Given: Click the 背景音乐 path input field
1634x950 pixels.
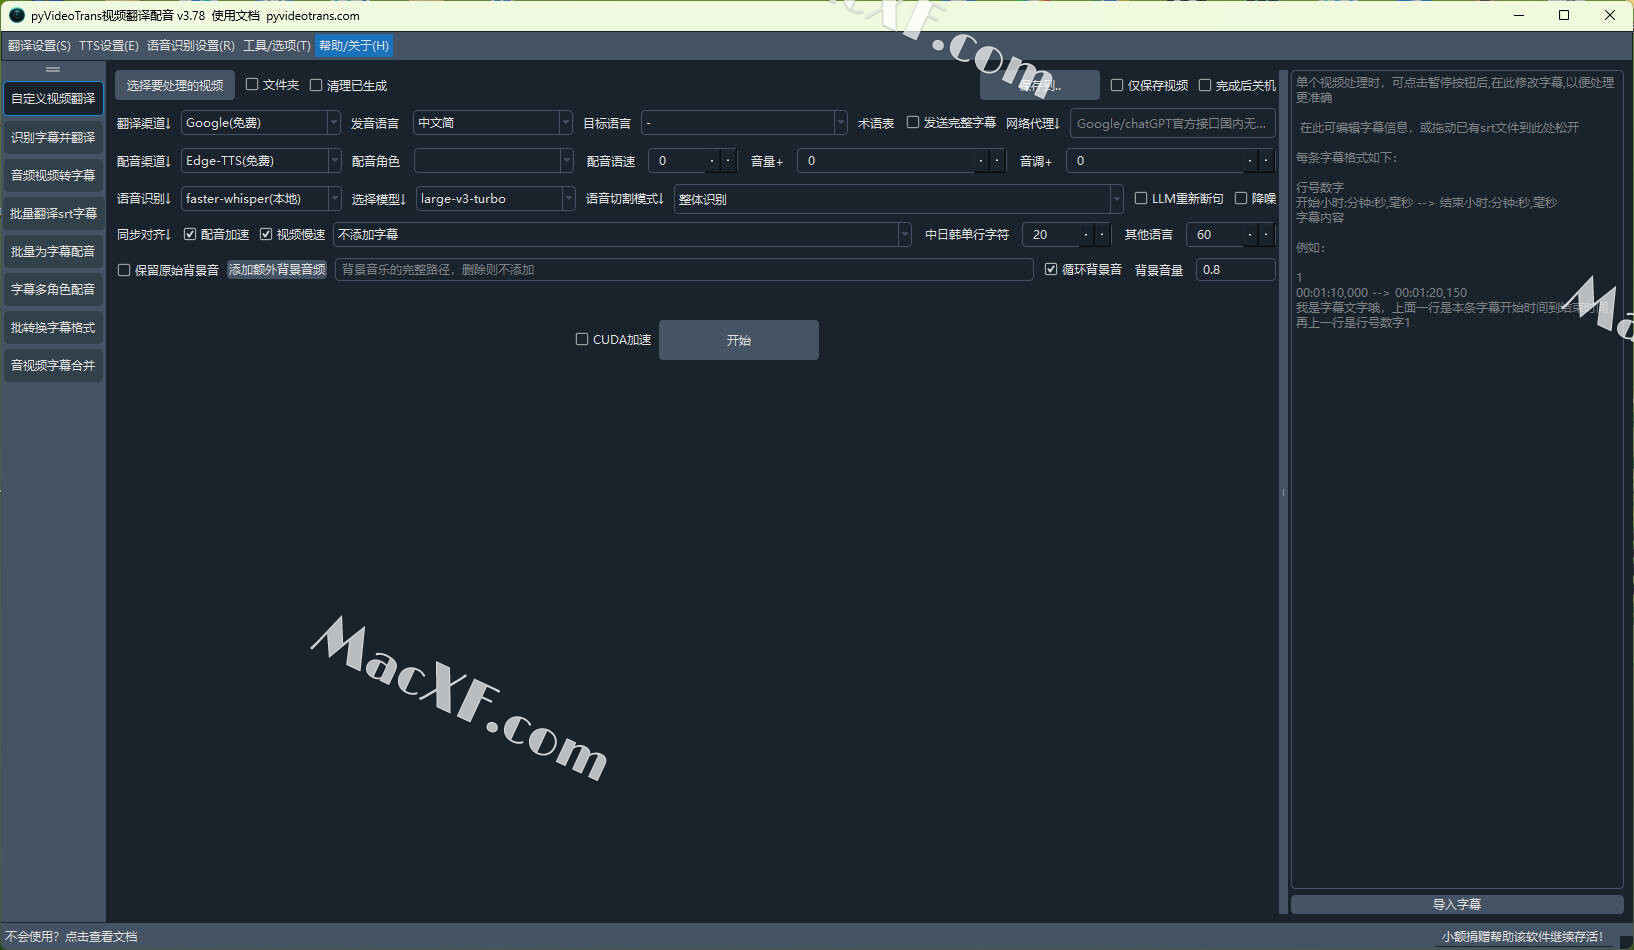Looking at the screenshot, I should 683,270.
